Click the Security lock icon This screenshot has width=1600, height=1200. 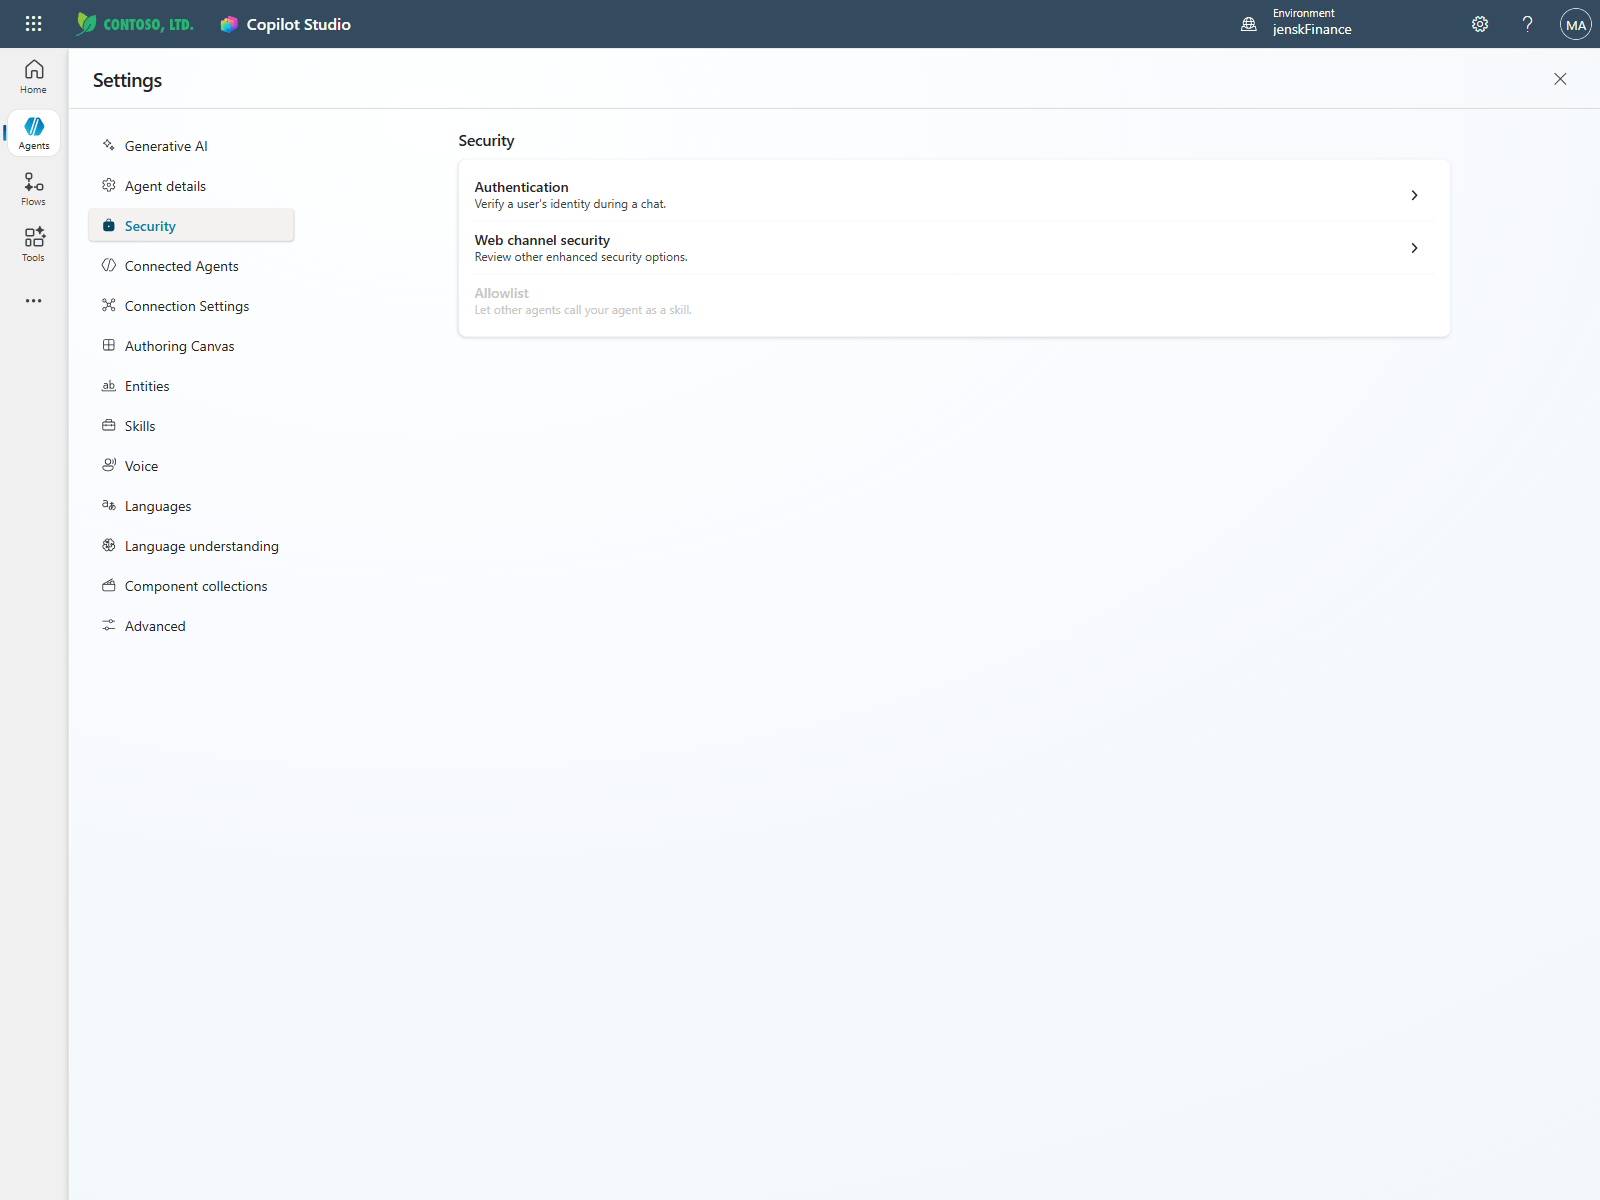[109, 226]
